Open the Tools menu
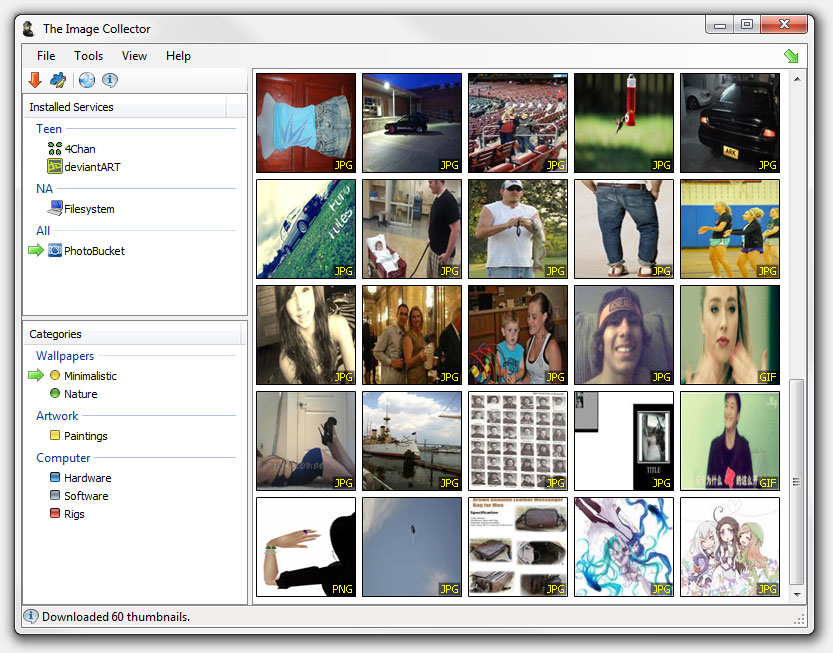 (88, 56)
